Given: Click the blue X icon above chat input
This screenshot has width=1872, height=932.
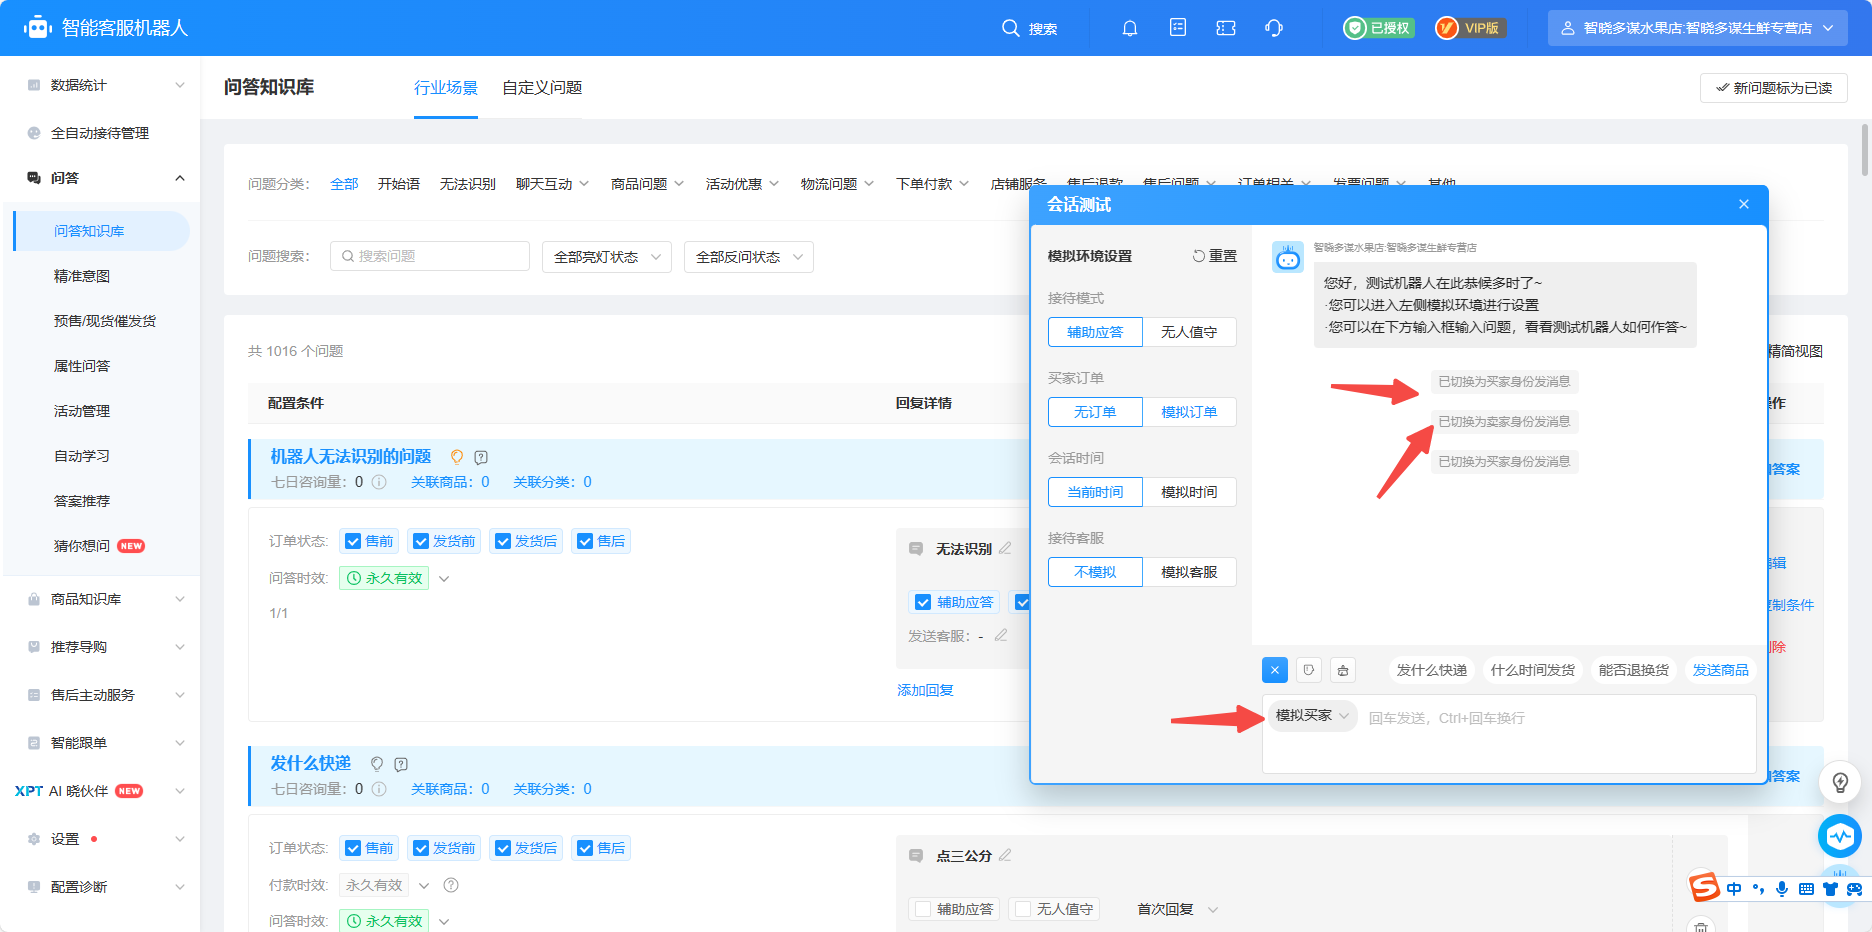Looking at the screenshot, I should (1275, 670).
